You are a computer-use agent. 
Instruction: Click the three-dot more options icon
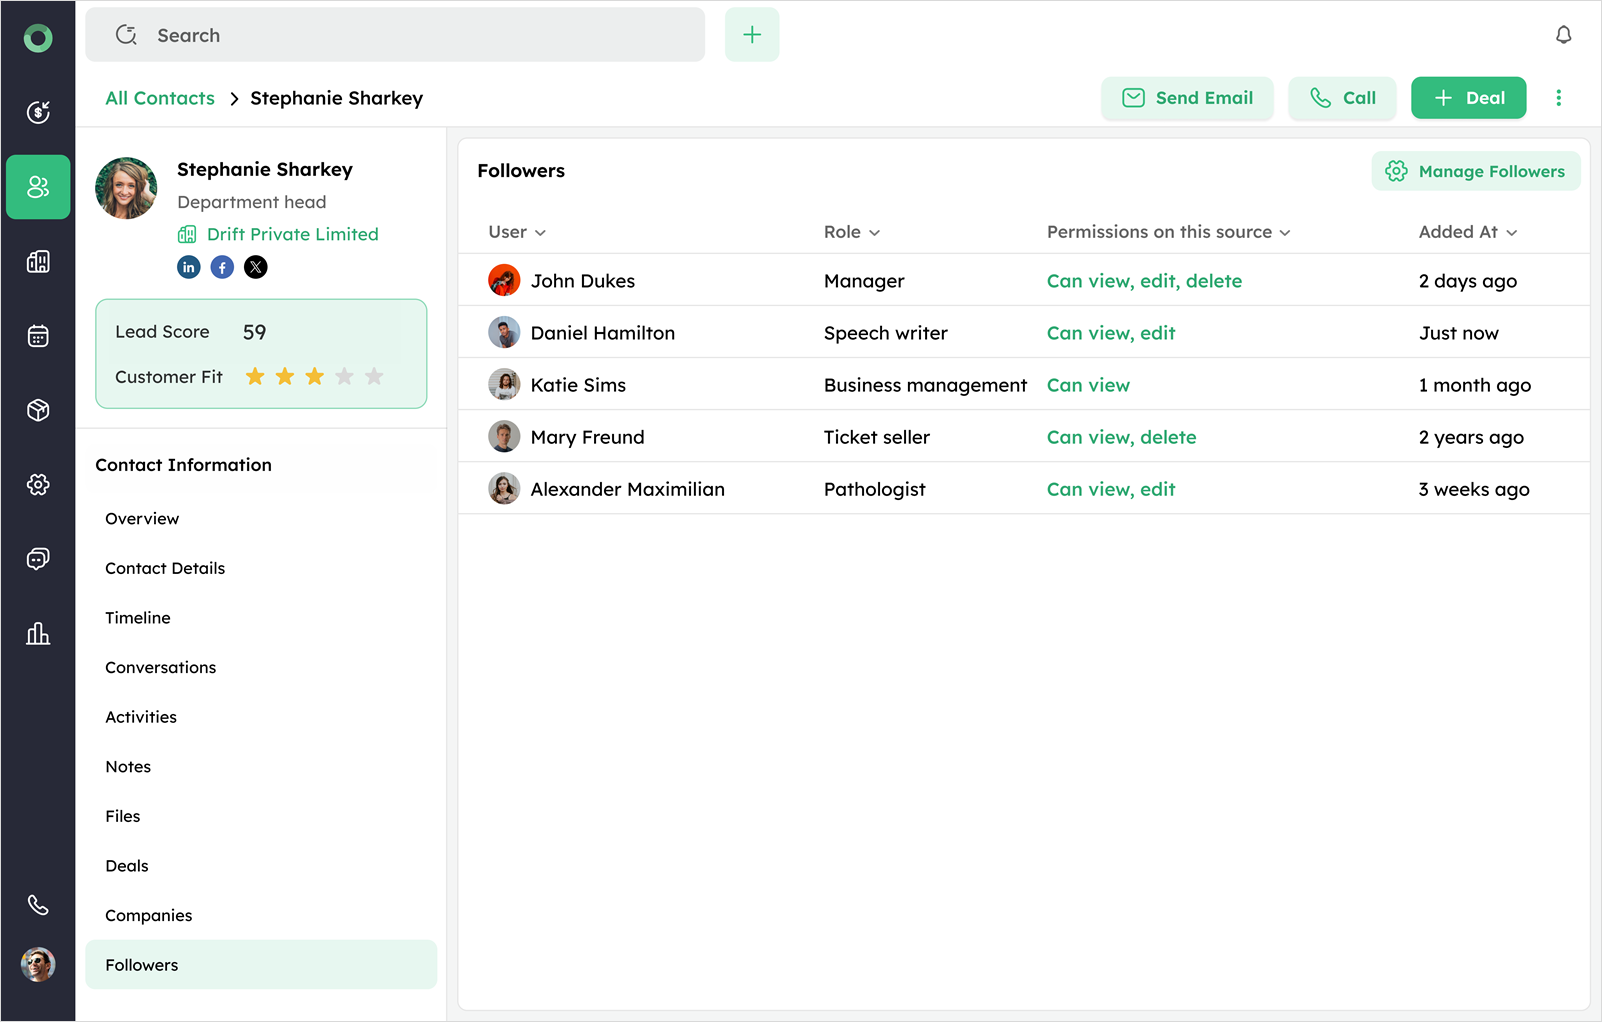pos(1558,98)
